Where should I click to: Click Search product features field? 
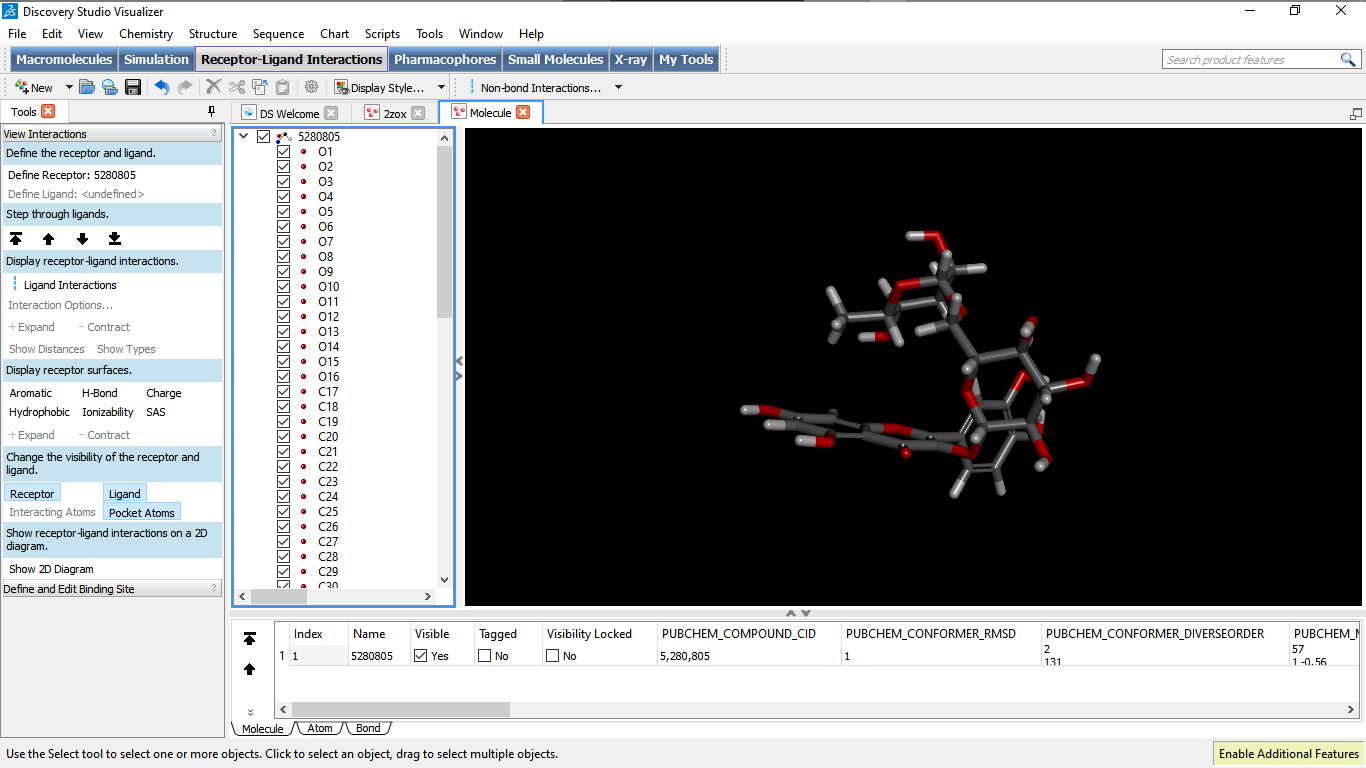[1250, 60]
